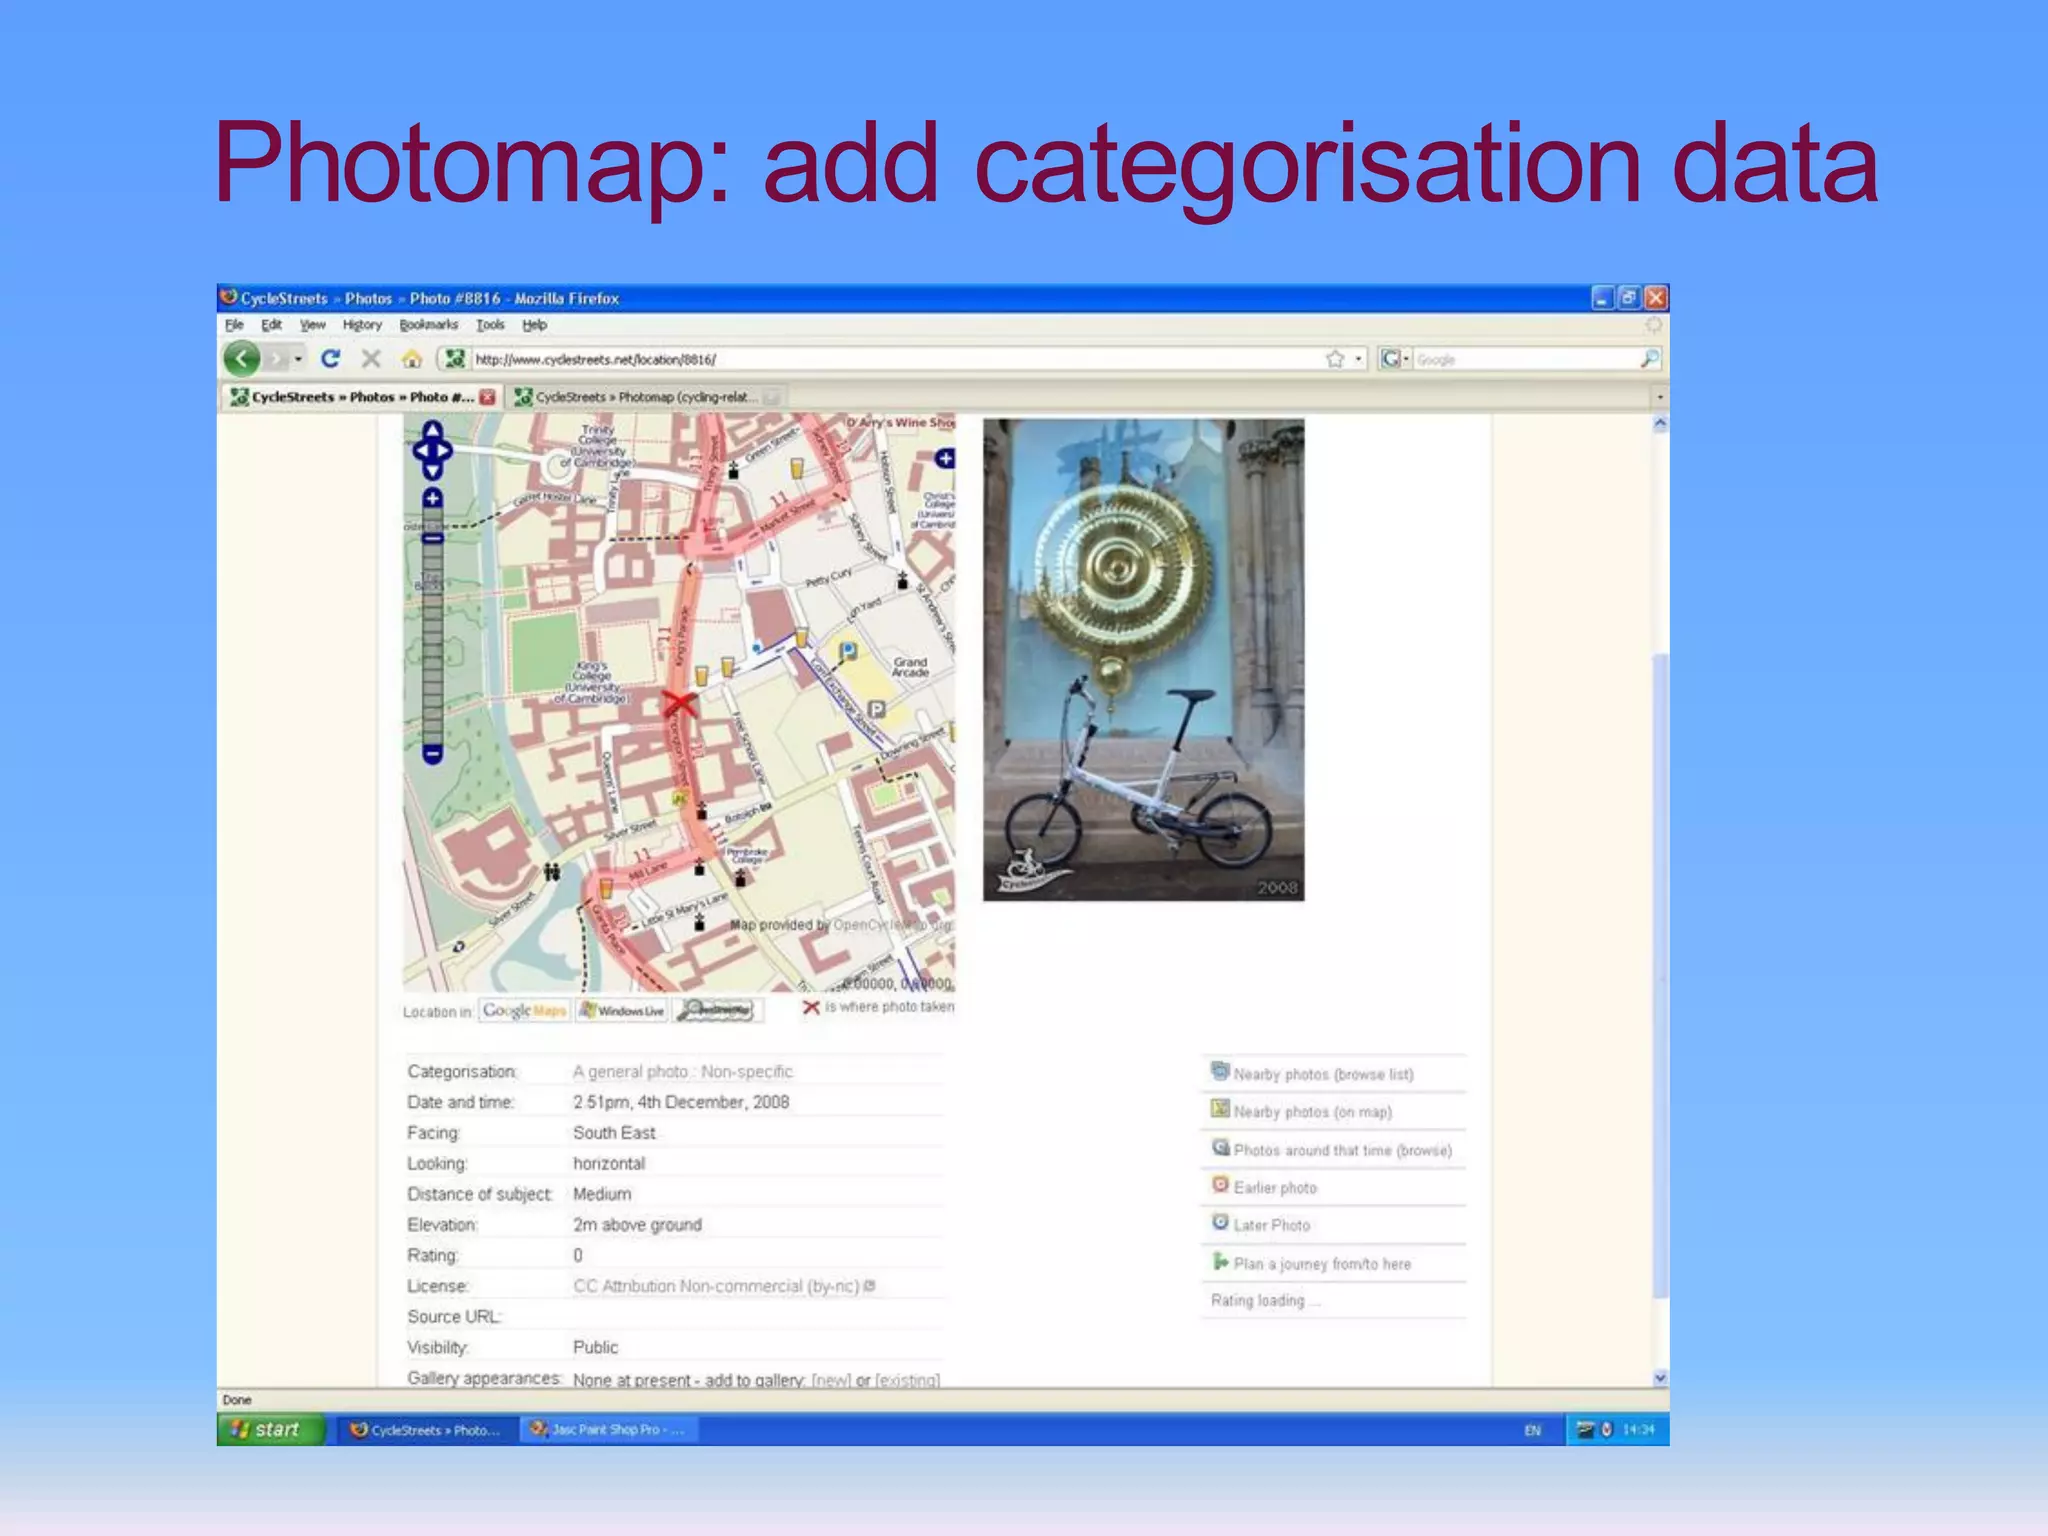Open location in Windows Live
2048x1536 pixels.
point(622,1011)
